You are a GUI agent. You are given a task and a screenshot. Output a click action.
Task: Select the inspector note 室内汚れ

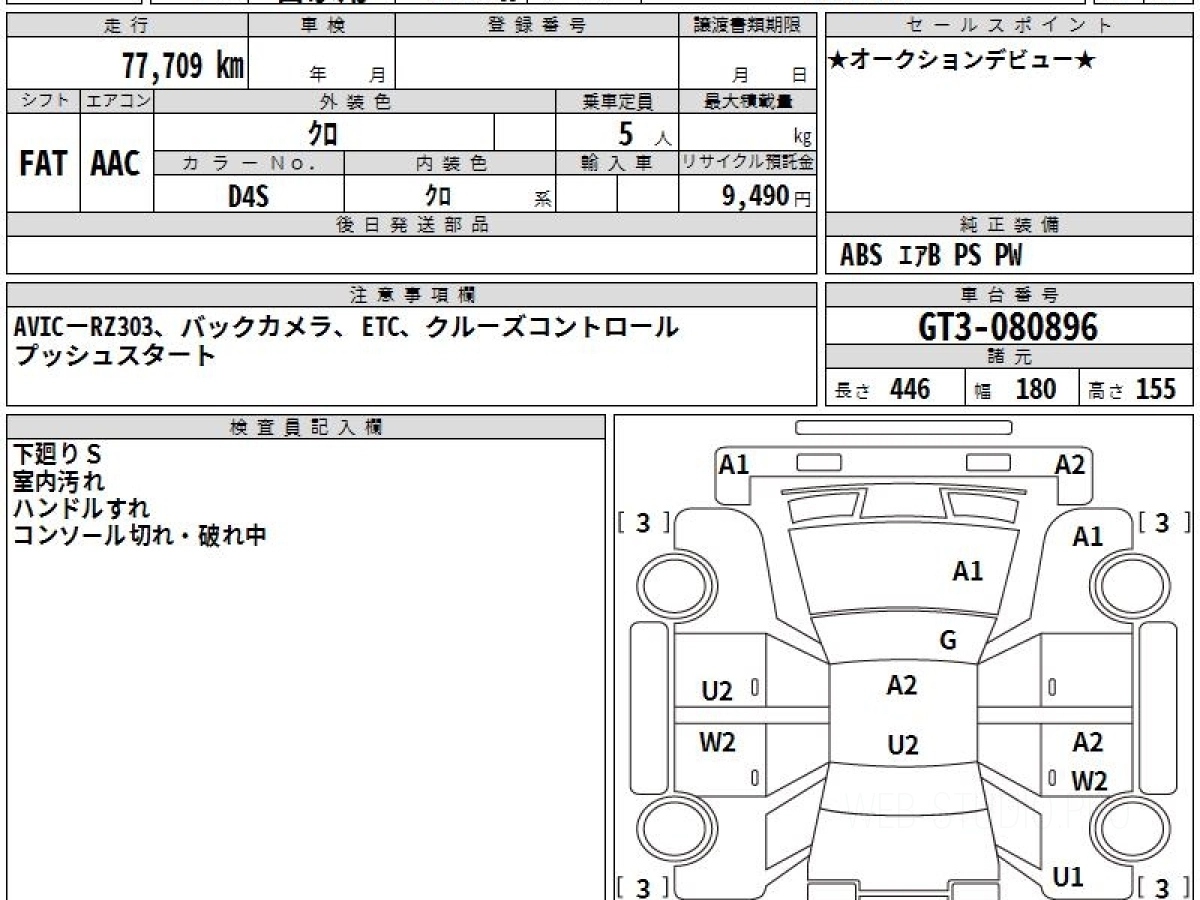coord(58,482)
